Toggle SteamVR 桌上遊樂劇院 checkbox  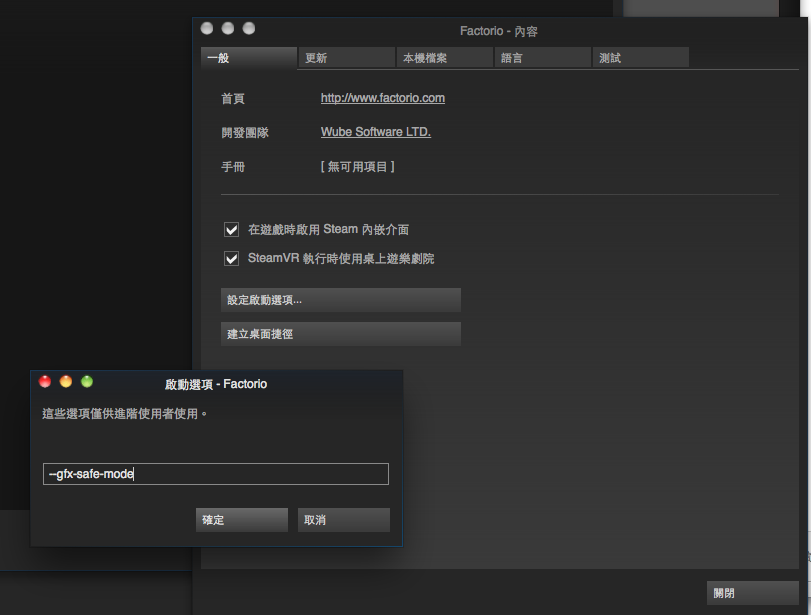[231, 258]
